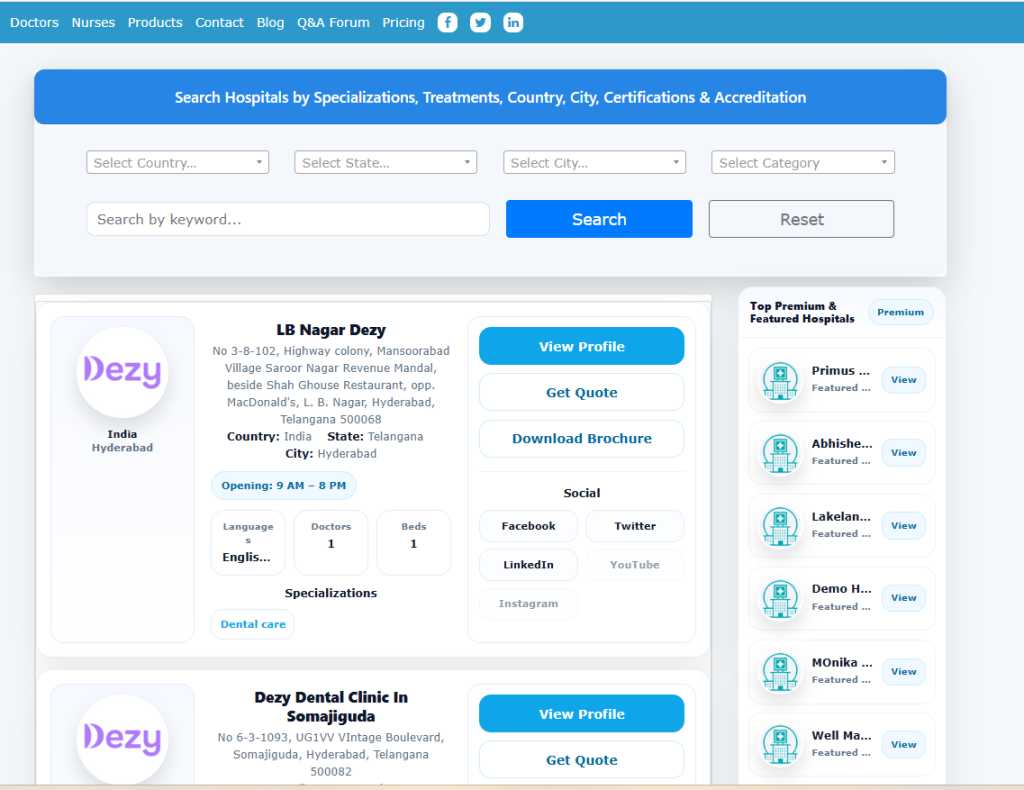Image resolution: width=1024 pixels, height=790 pixels.
Task: Open the Select State dropdown
Action: tap(385, 163)
